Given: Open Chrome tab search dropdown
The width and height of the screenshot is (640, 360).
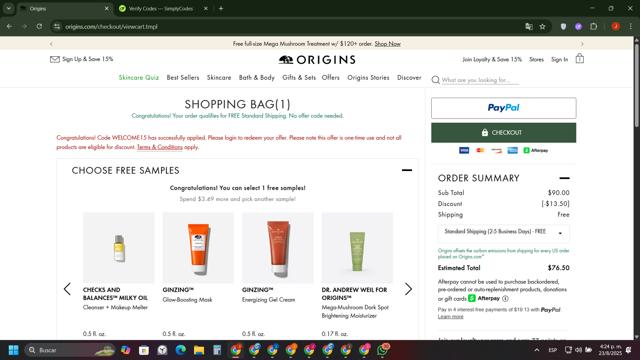Looking at the screenshot, I should pos(8,8).
